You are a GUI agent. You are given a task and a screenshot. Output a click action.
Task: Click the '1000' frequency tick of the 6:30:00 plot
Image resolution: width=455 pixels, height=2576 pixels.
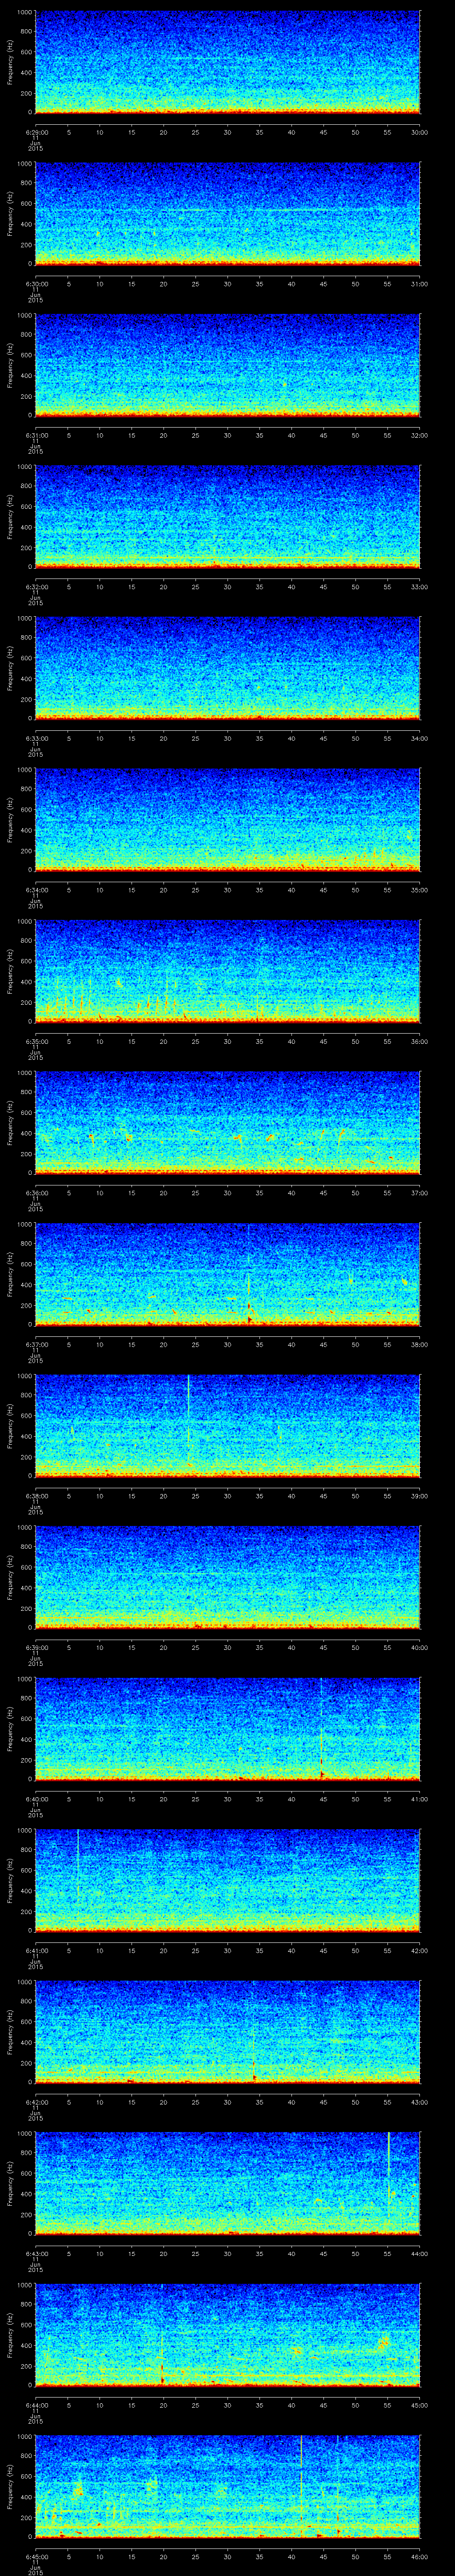click(24, 164)
